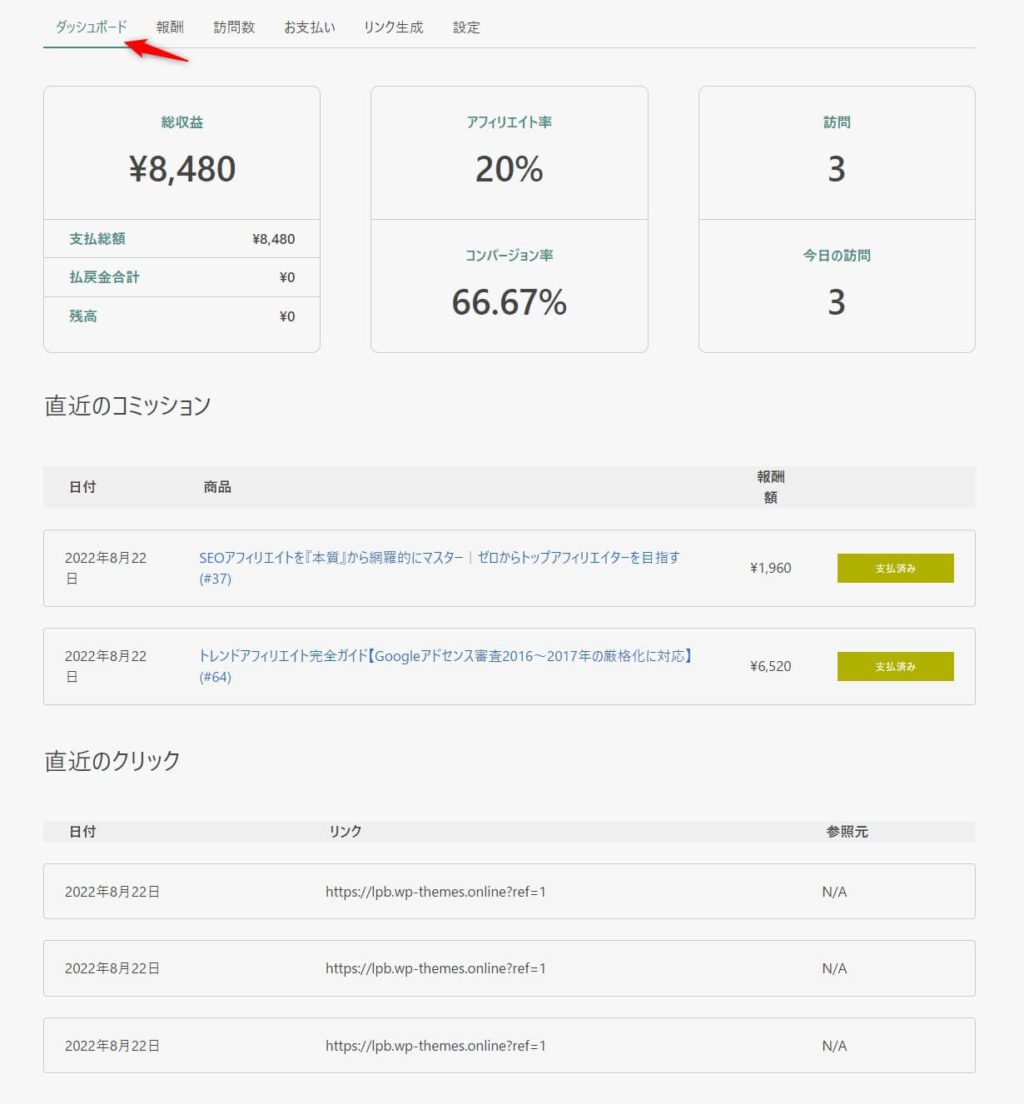Click 支払済み button for the ¥1,960 commission
Image resolution: width=1024 pixels, height=1104 pixels.
895,568
